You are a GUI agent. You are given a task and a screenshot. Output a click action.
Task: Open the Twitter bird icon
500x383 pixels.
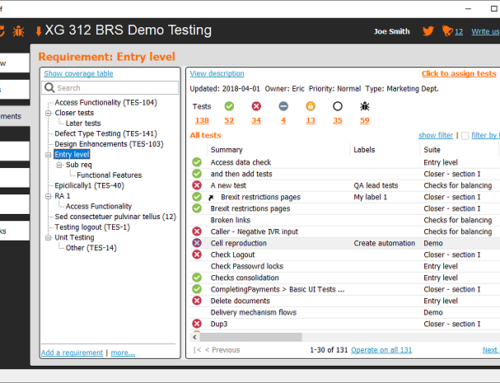coord(428,31)
